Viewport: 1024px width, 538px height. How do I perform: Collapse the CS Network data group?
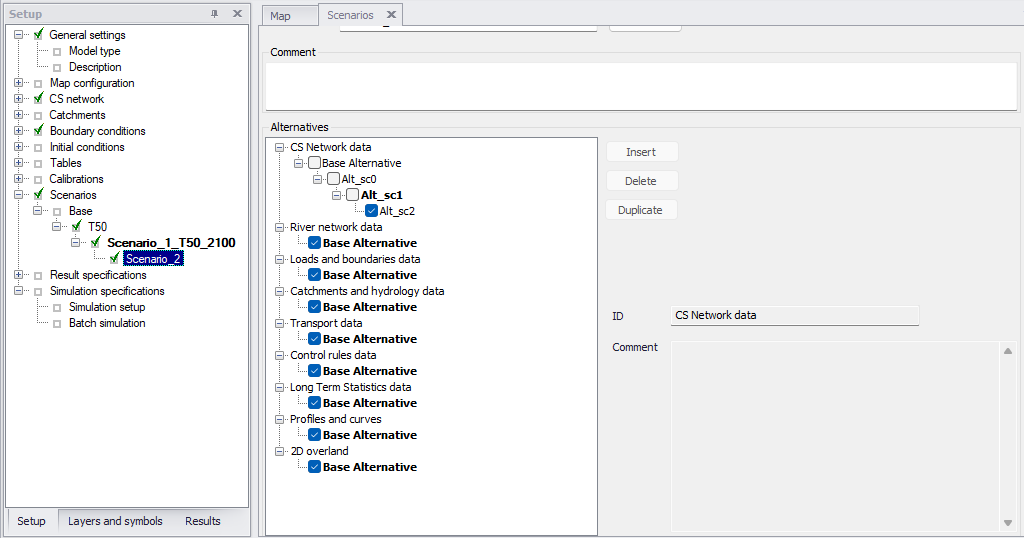[280, 148]
